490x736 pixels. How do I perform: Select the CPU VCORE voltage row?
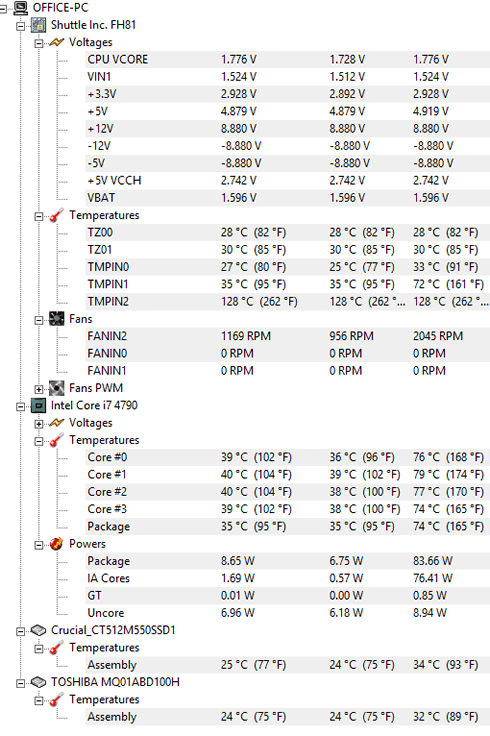(x=287, y=60)
